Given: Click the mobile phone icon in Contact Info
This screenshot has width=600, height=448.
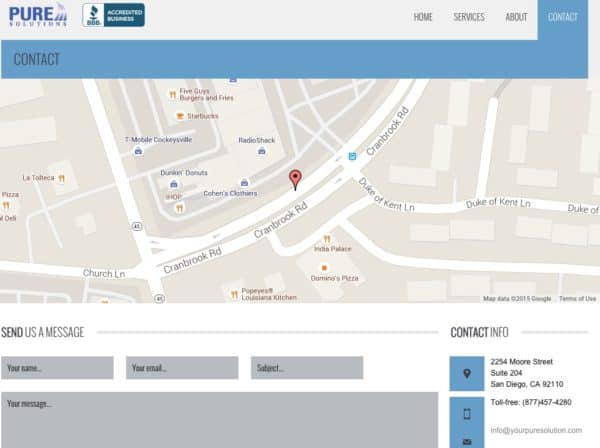Looking at the screenshot, I should [466, 412].
